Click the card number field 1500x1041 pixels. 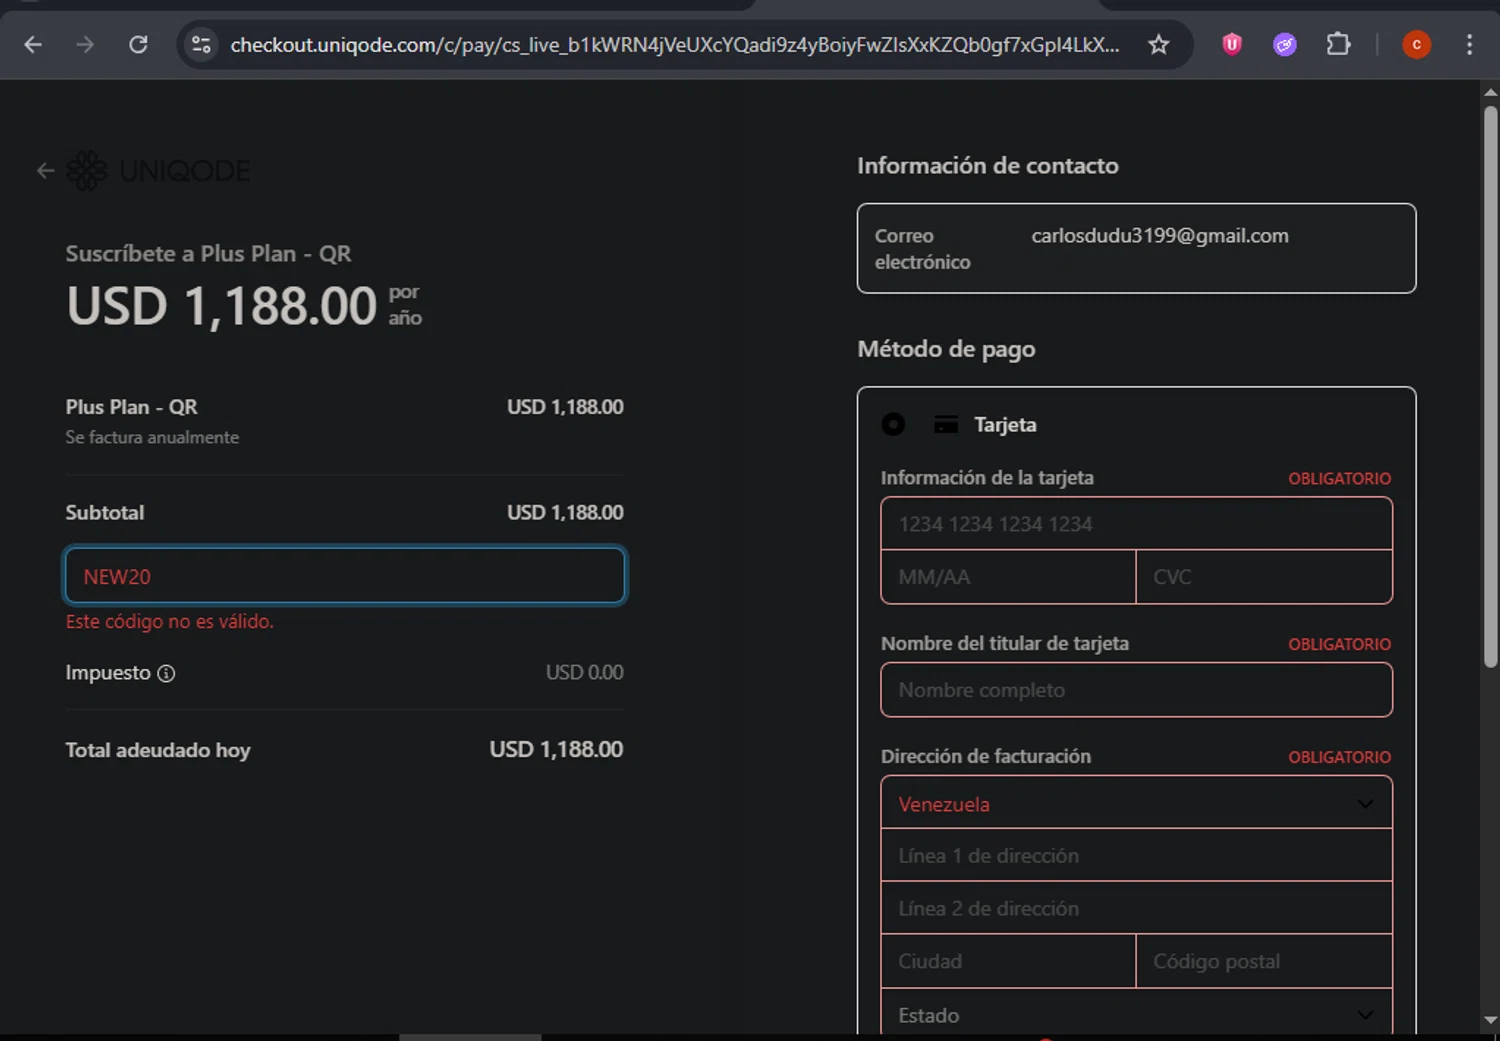pyautogui.click(x=1136, y=524)
